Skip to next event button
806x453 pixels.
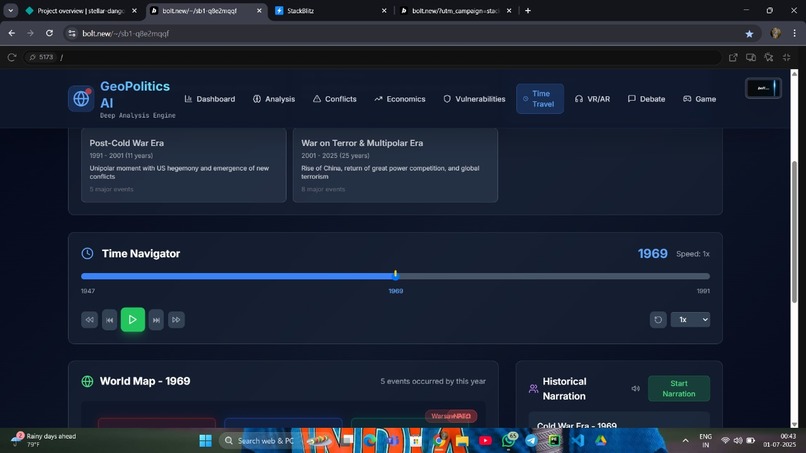pos(156,320)
